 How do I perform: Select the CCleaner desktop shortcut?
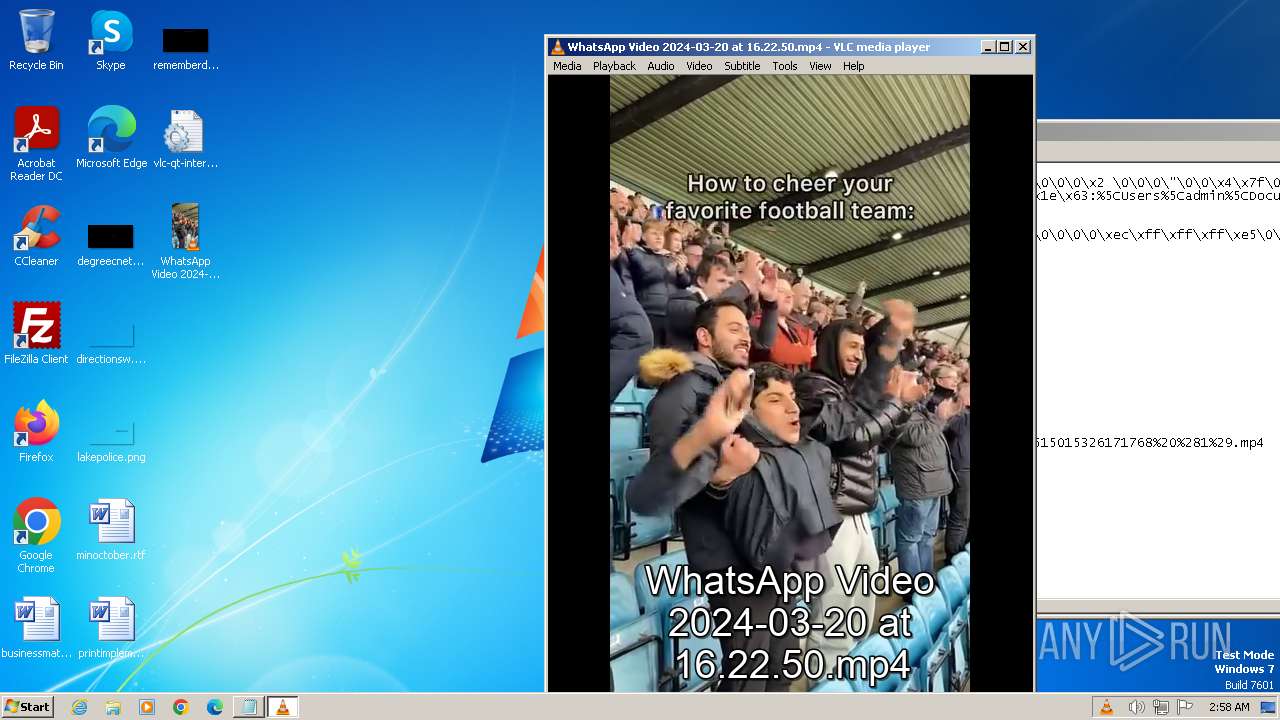(36, 236)
